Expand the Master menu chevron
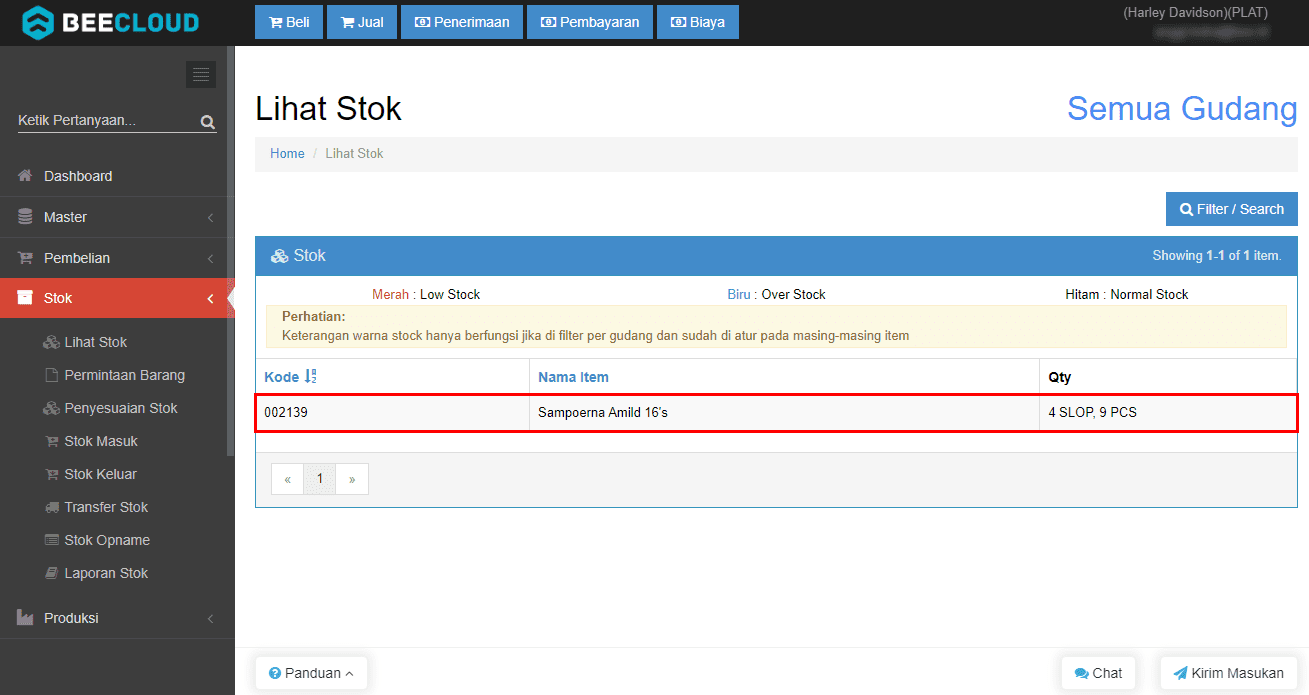This screenshot has height=695, width=1309. tap(210, 217)
